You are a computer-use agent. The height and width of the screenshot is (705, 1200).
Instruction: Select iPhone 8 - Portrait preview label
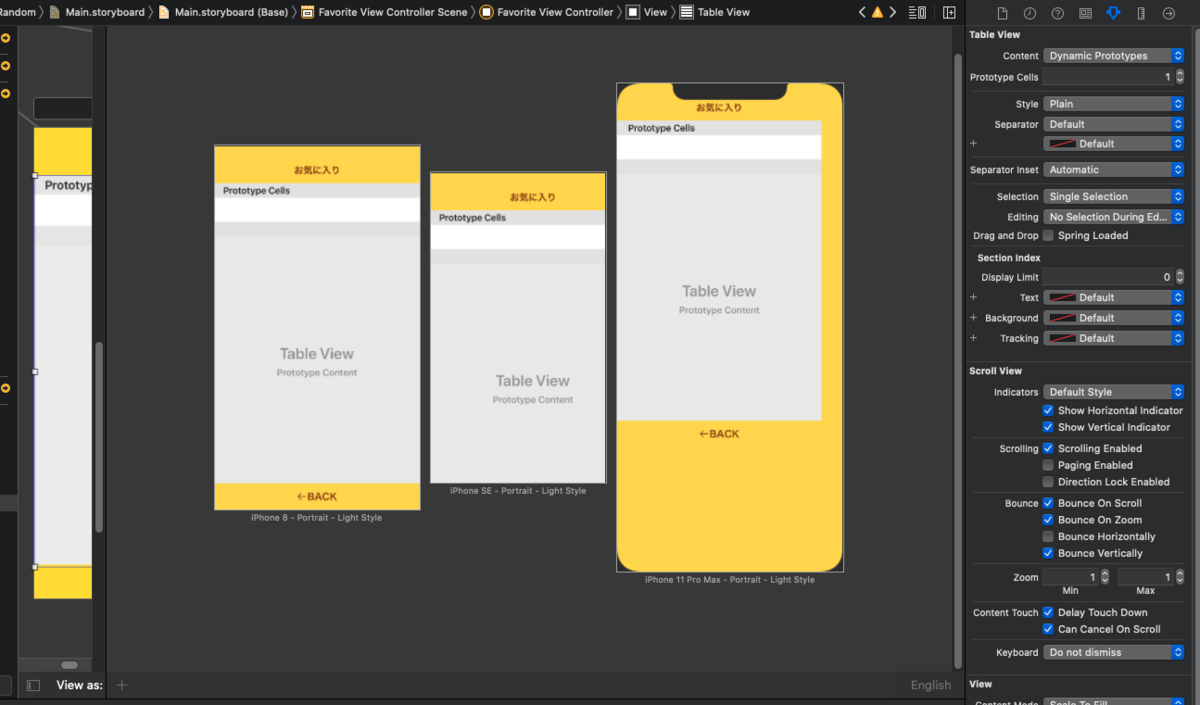click(x=317, y=518)
